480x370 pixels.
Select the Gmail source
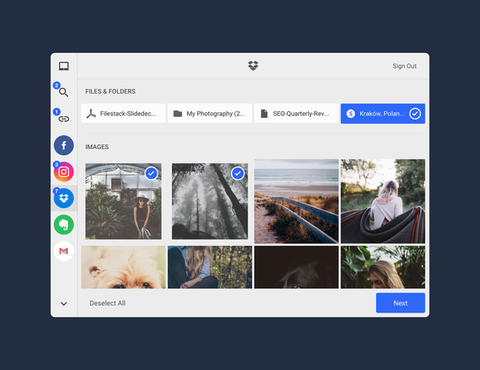[64, 251]
